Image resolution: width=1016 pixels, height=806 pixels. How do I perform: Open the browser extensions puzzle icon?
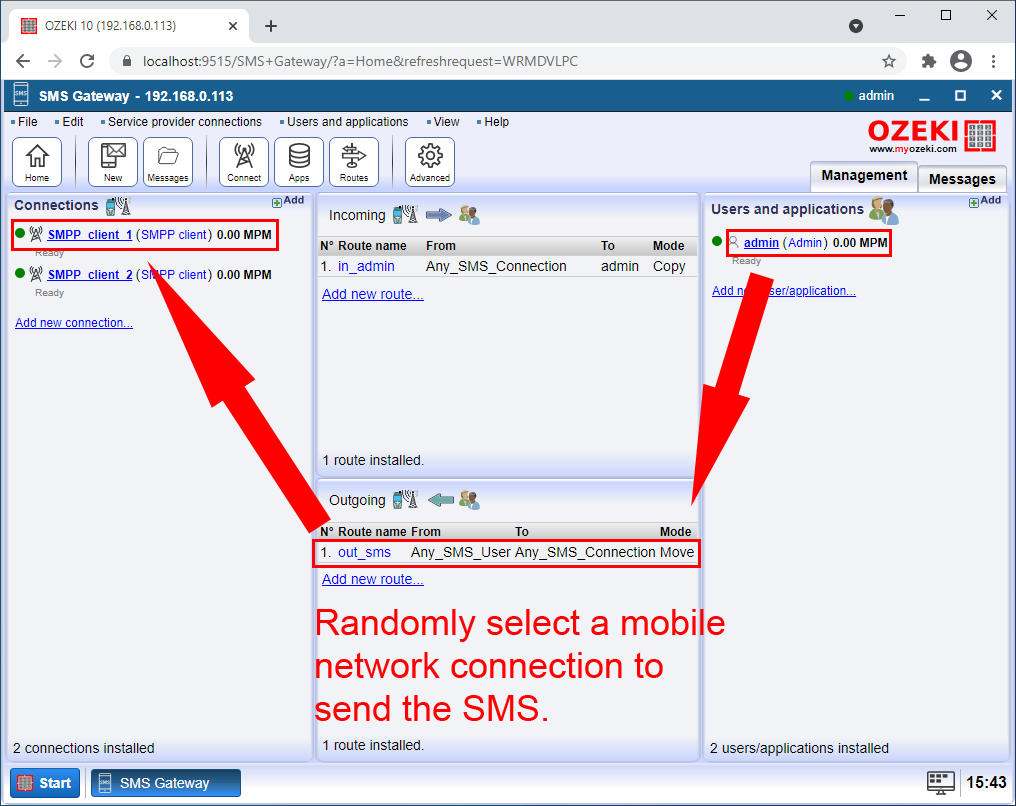tap(929, 61)
